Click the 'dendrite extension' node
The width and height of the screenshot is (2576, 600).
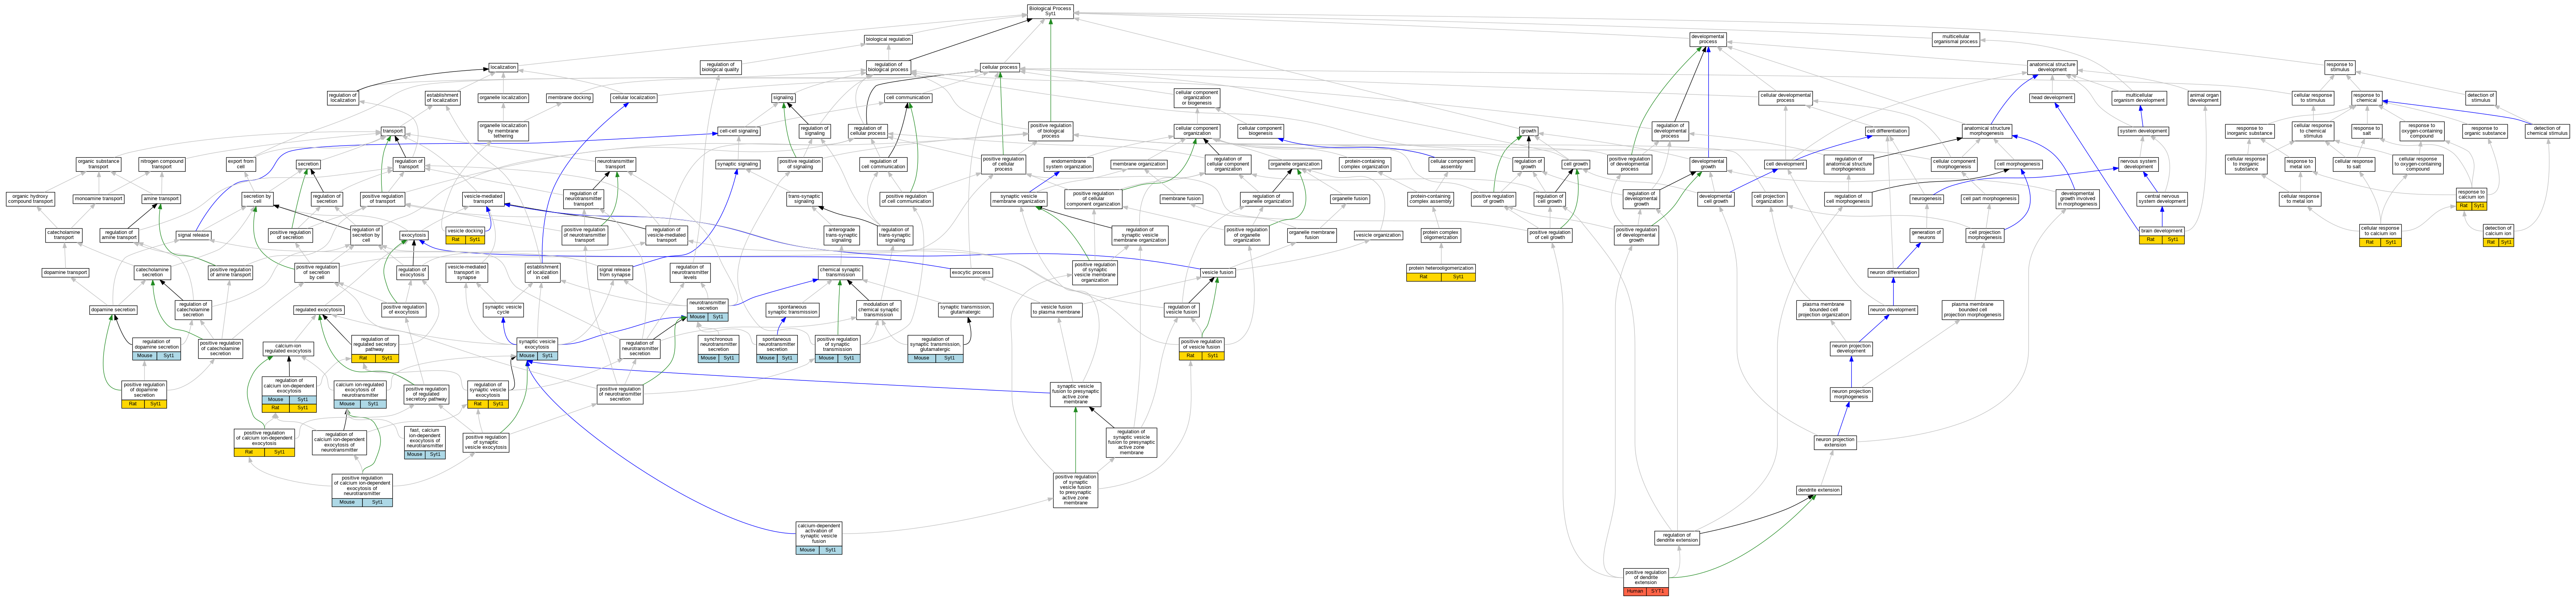point(1818,490)
